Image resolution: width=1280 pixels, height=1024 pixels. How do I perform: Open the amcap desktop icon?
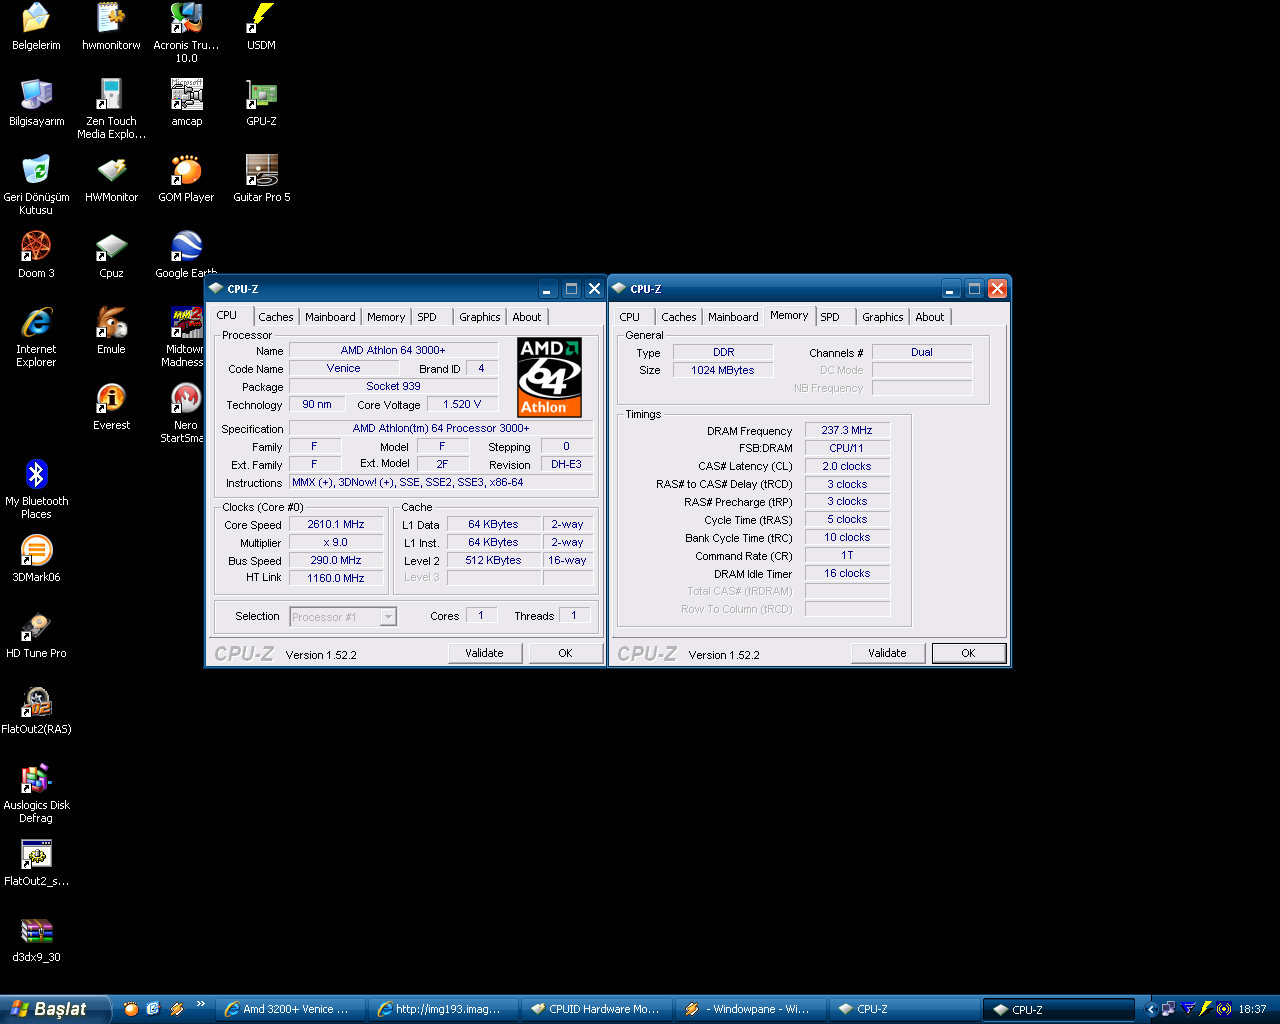(x=186, y=103)
